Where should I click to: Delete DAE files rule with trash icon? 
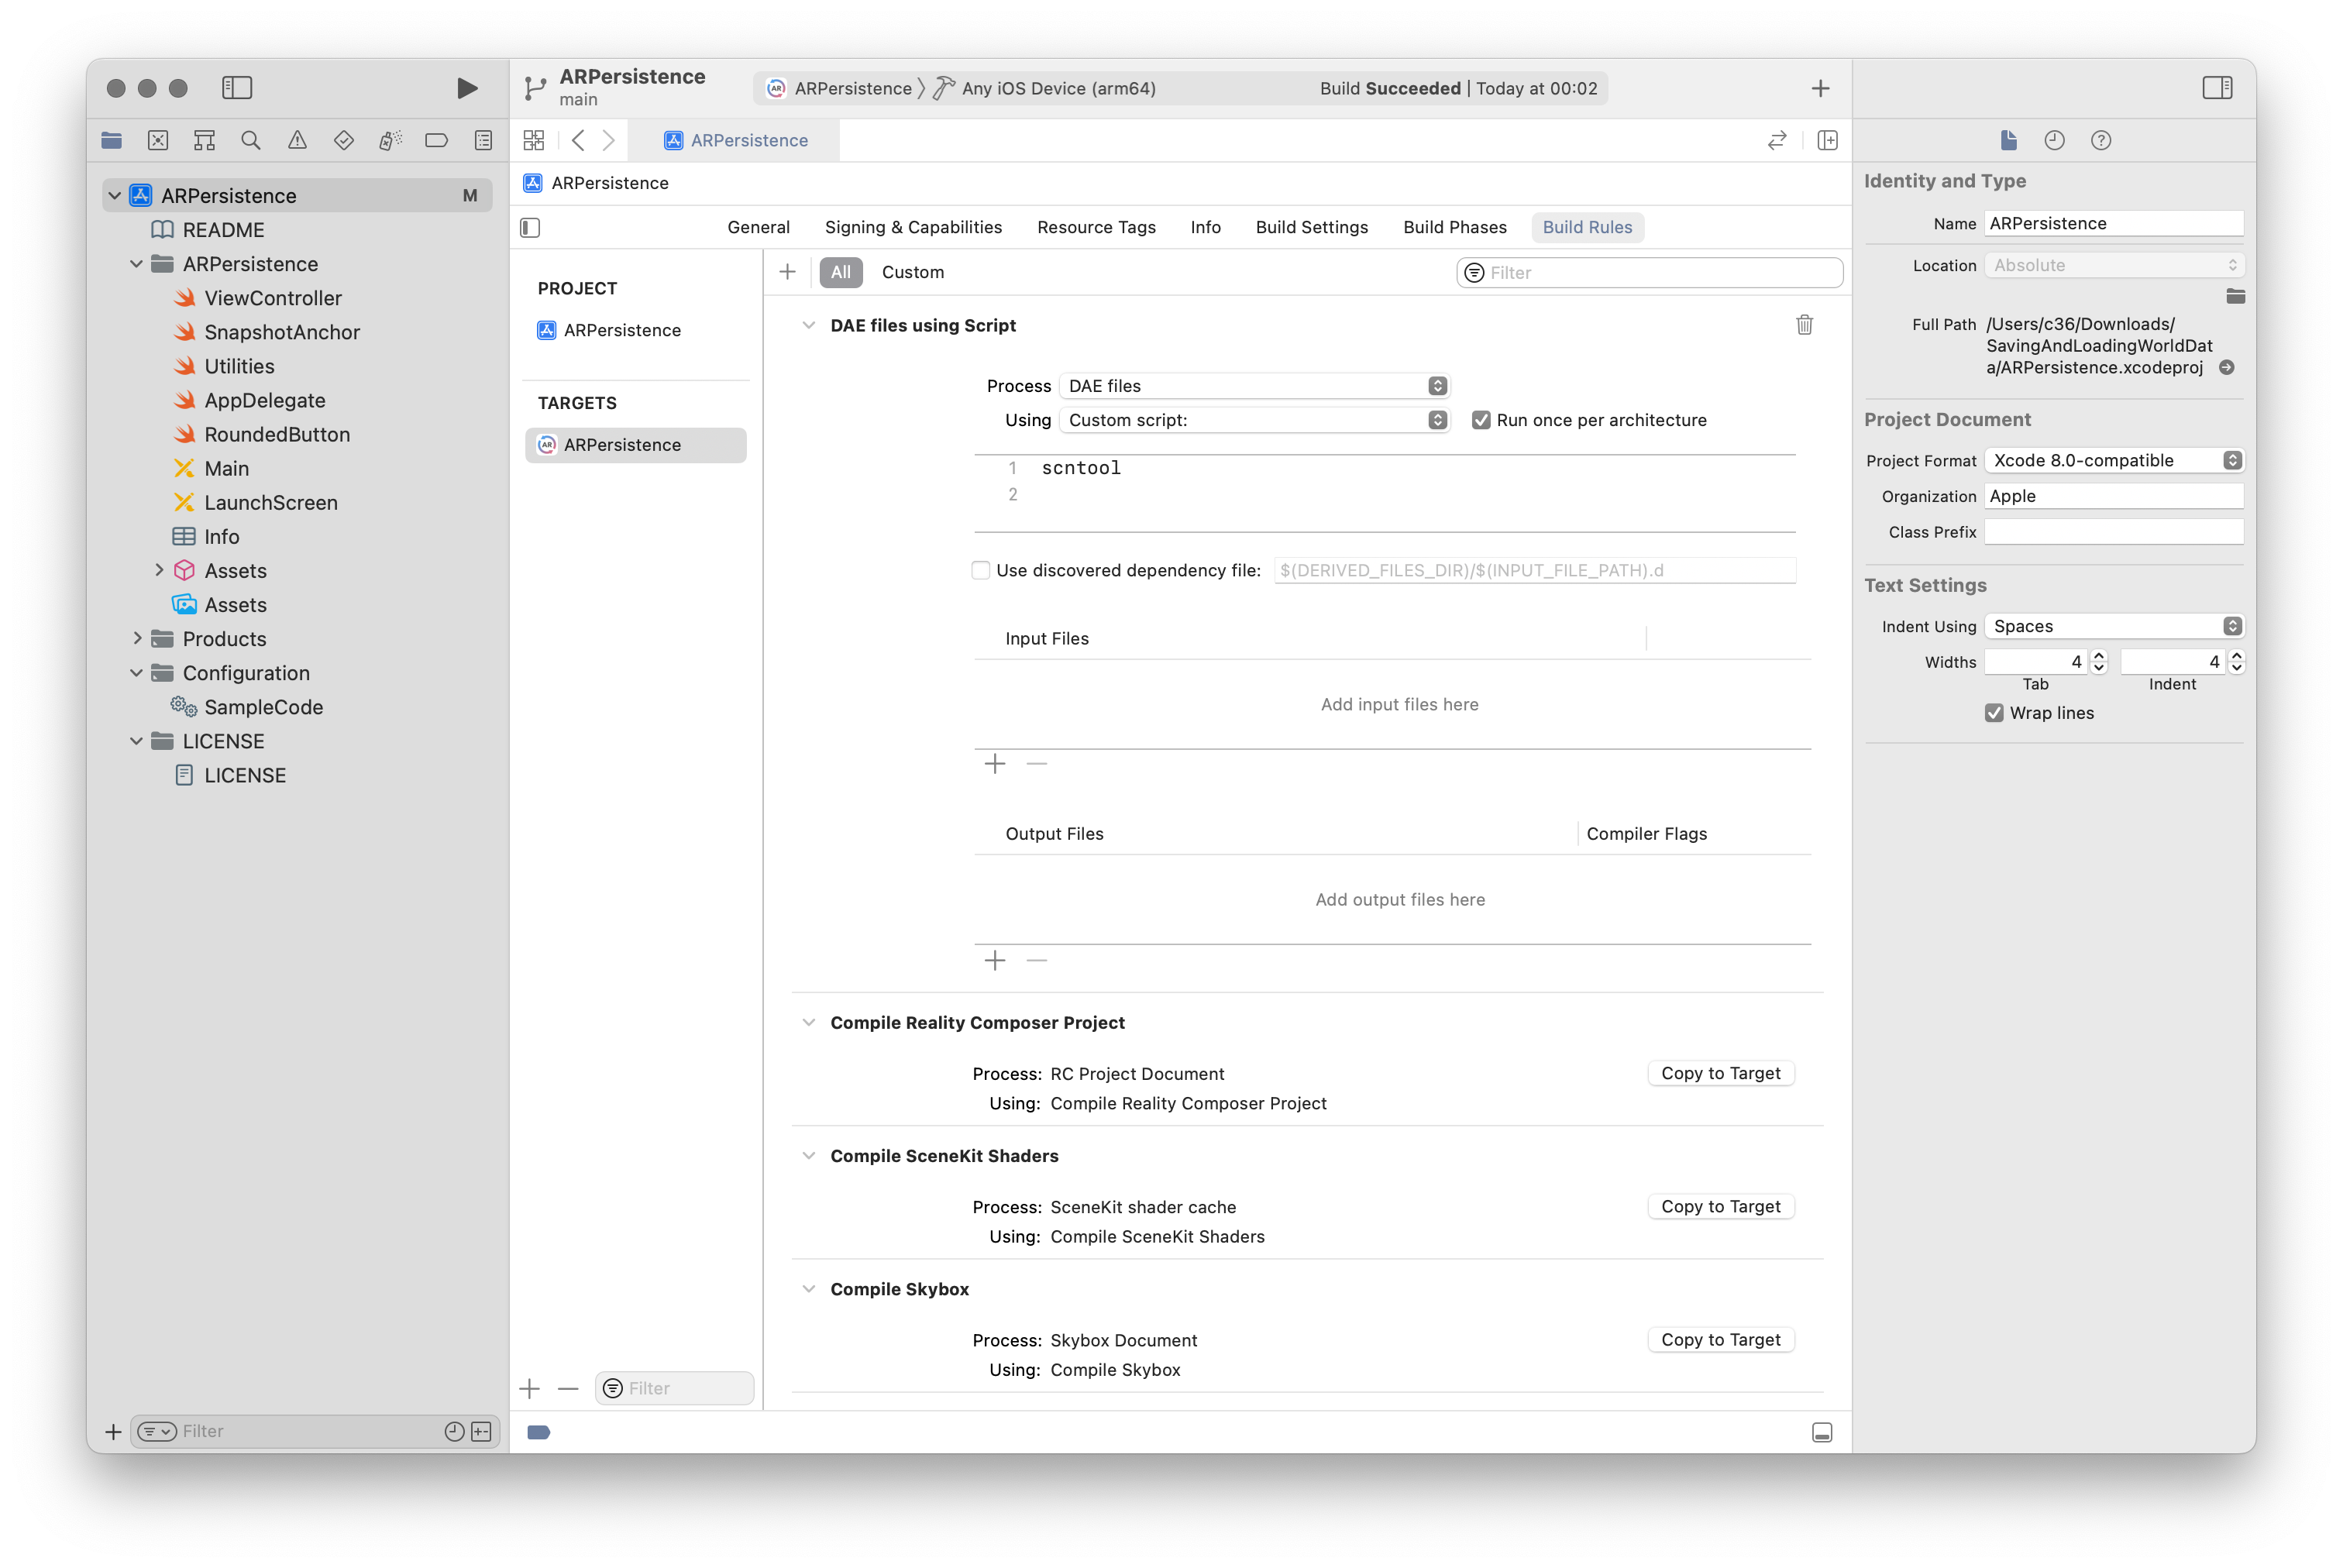point(1804,325)
